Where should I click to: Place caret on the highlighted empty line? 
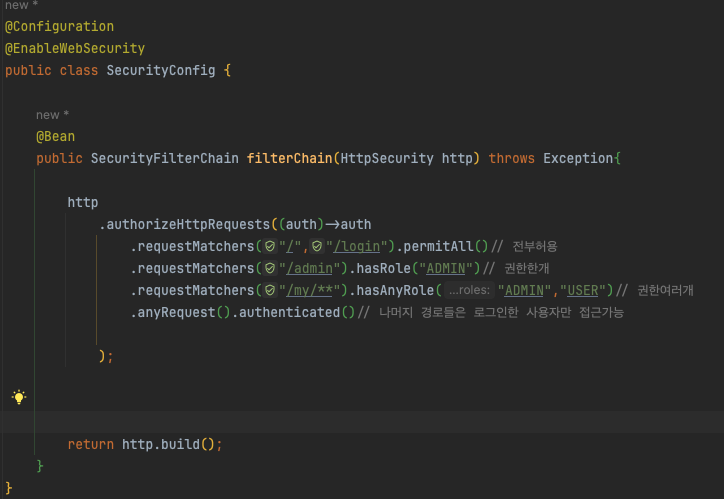coord(363,422)
